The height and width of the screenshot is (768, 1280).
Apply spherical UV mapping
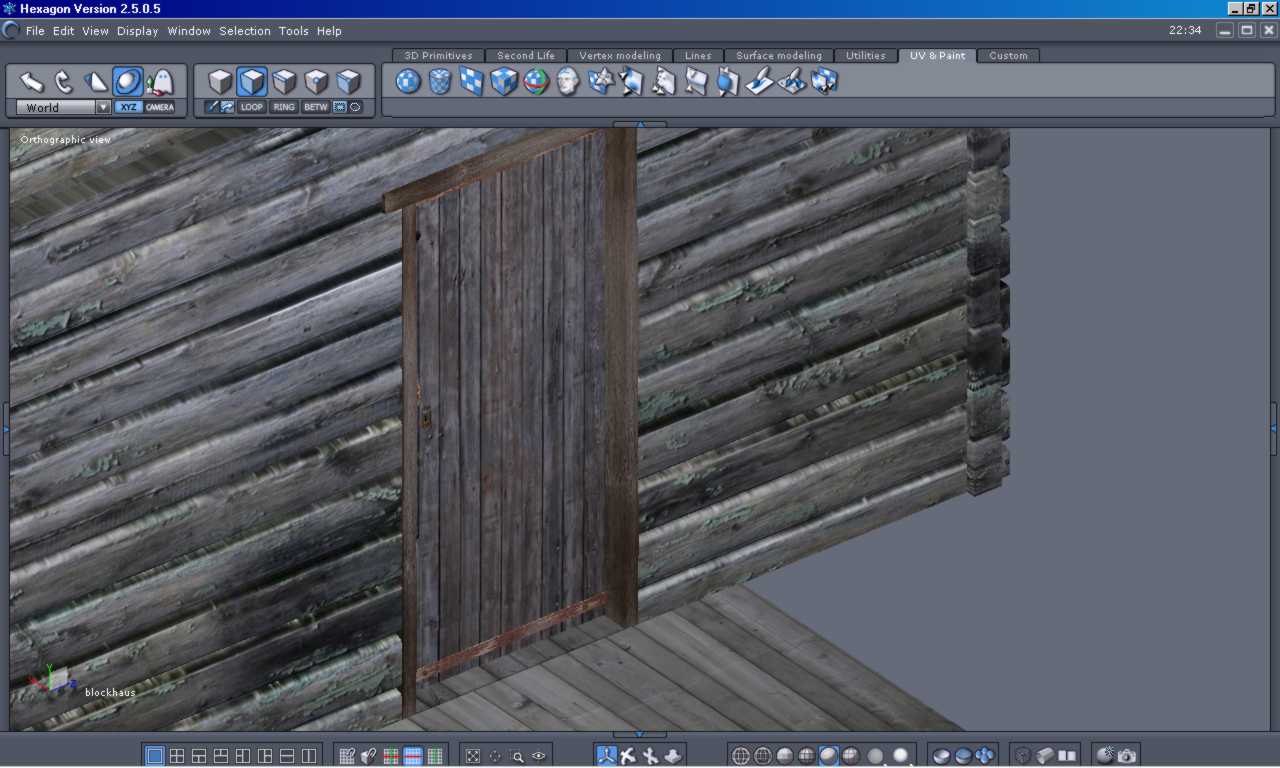click(408, 81)
